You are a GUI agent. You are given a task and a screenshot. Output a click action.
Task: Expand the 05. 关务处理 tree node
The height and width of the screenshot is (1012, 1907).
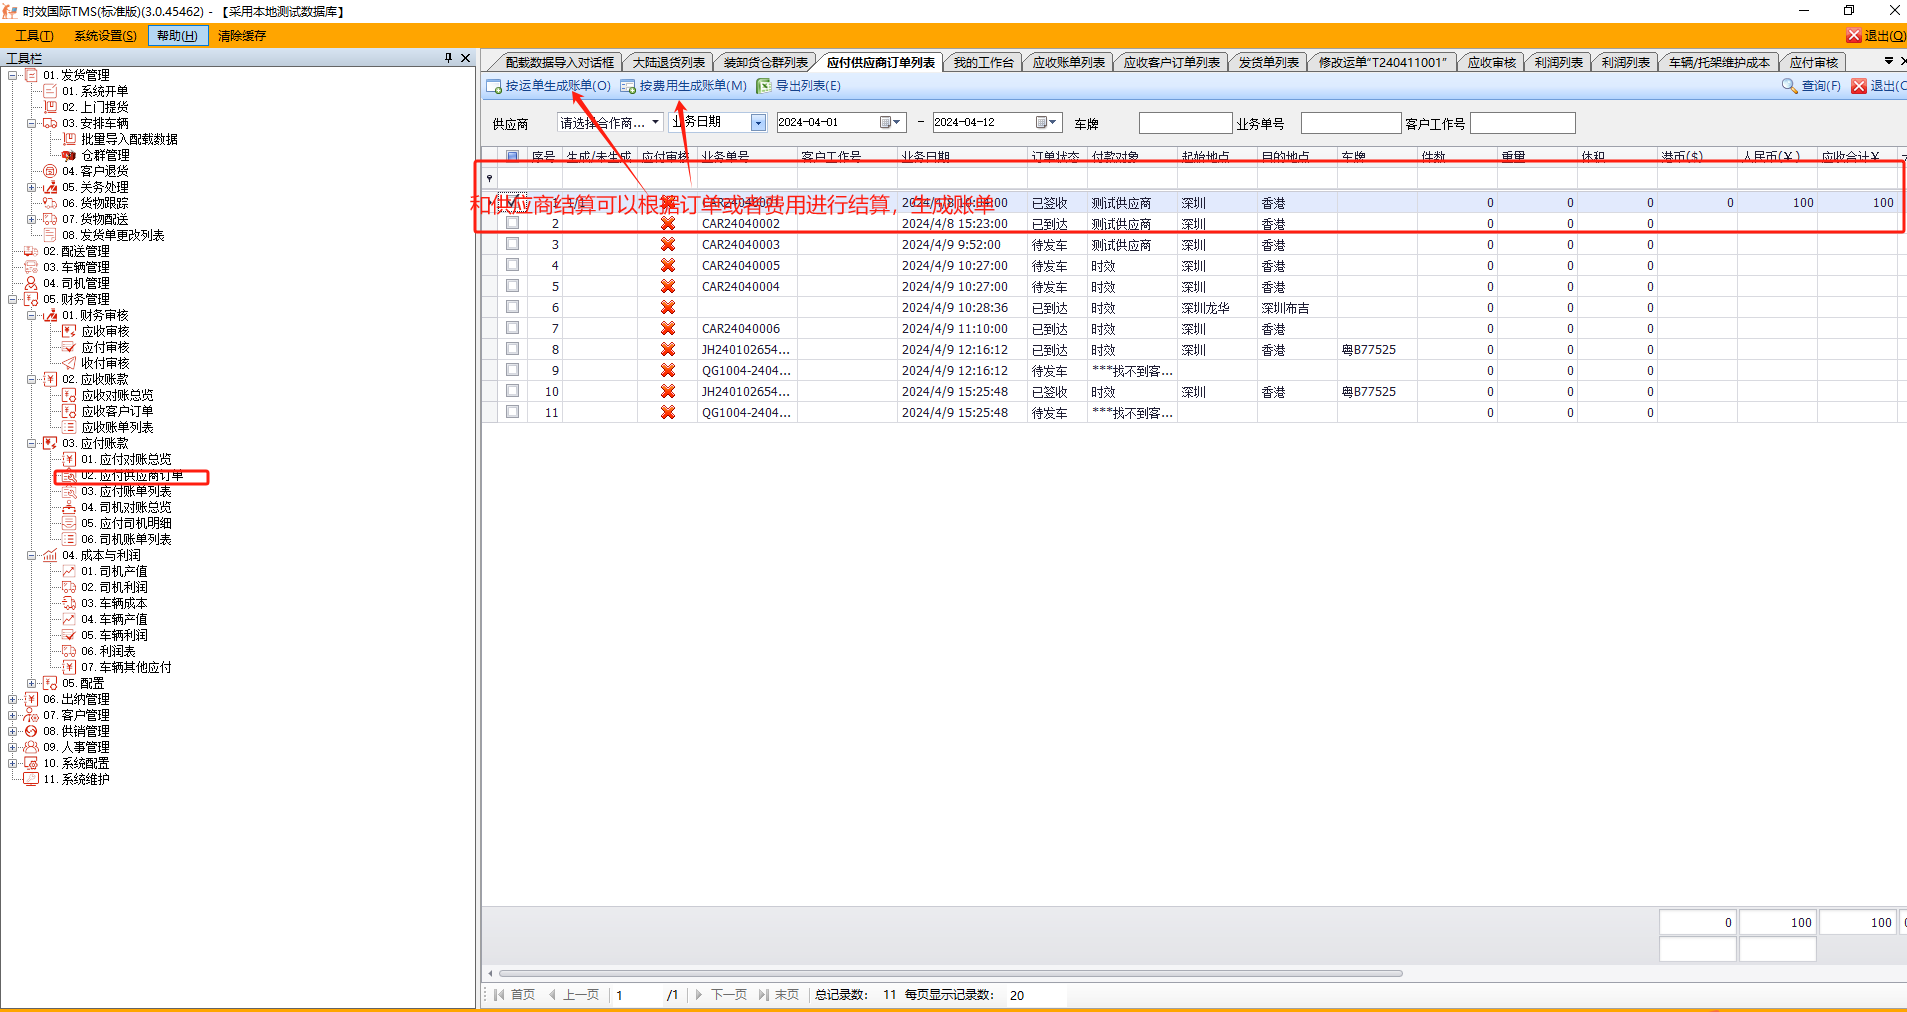click(32, 187)
